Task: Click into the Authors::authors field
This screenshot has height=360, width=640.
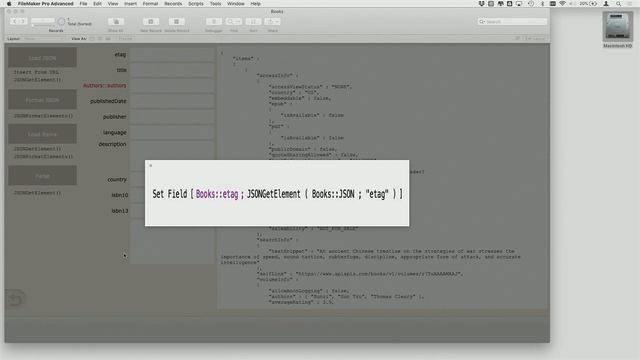Action: (x=172, y=86)
